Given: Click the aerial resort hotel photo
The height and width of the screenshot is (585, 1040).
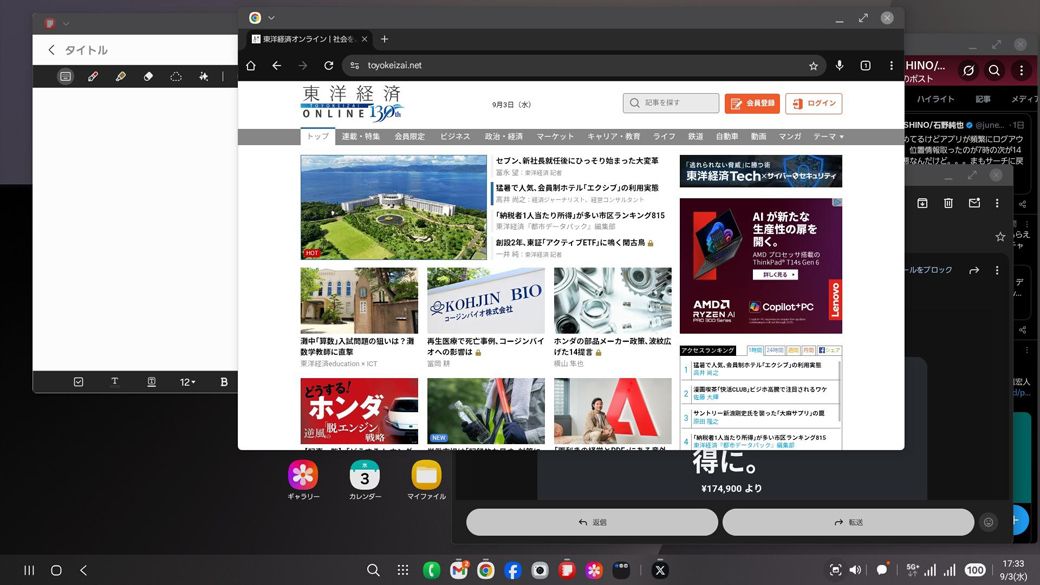Looking at the screenshot, I should click(393, 207).
